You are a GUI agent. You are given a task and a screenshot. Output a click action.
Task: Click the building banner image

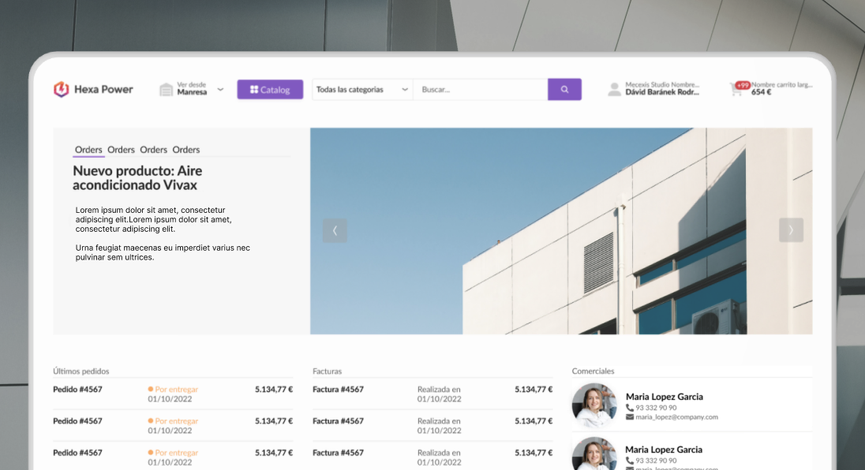561,231
